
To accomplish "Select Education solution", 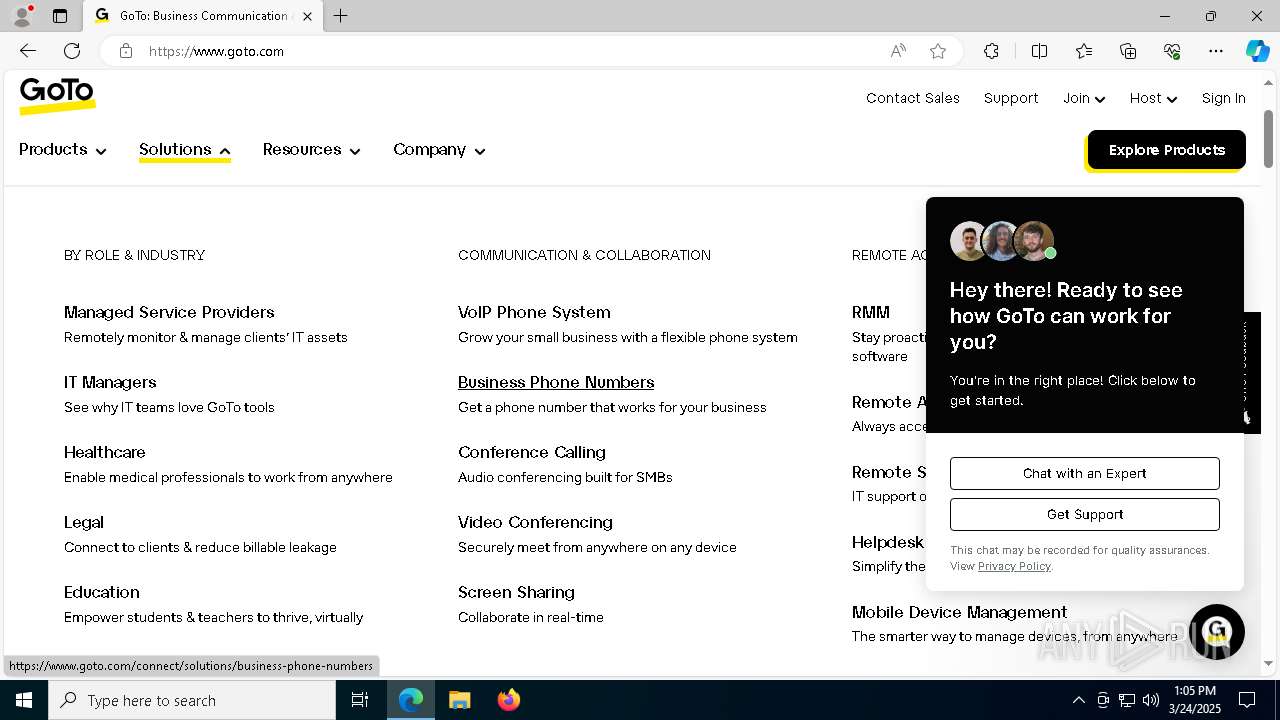I will click(102, 592).
